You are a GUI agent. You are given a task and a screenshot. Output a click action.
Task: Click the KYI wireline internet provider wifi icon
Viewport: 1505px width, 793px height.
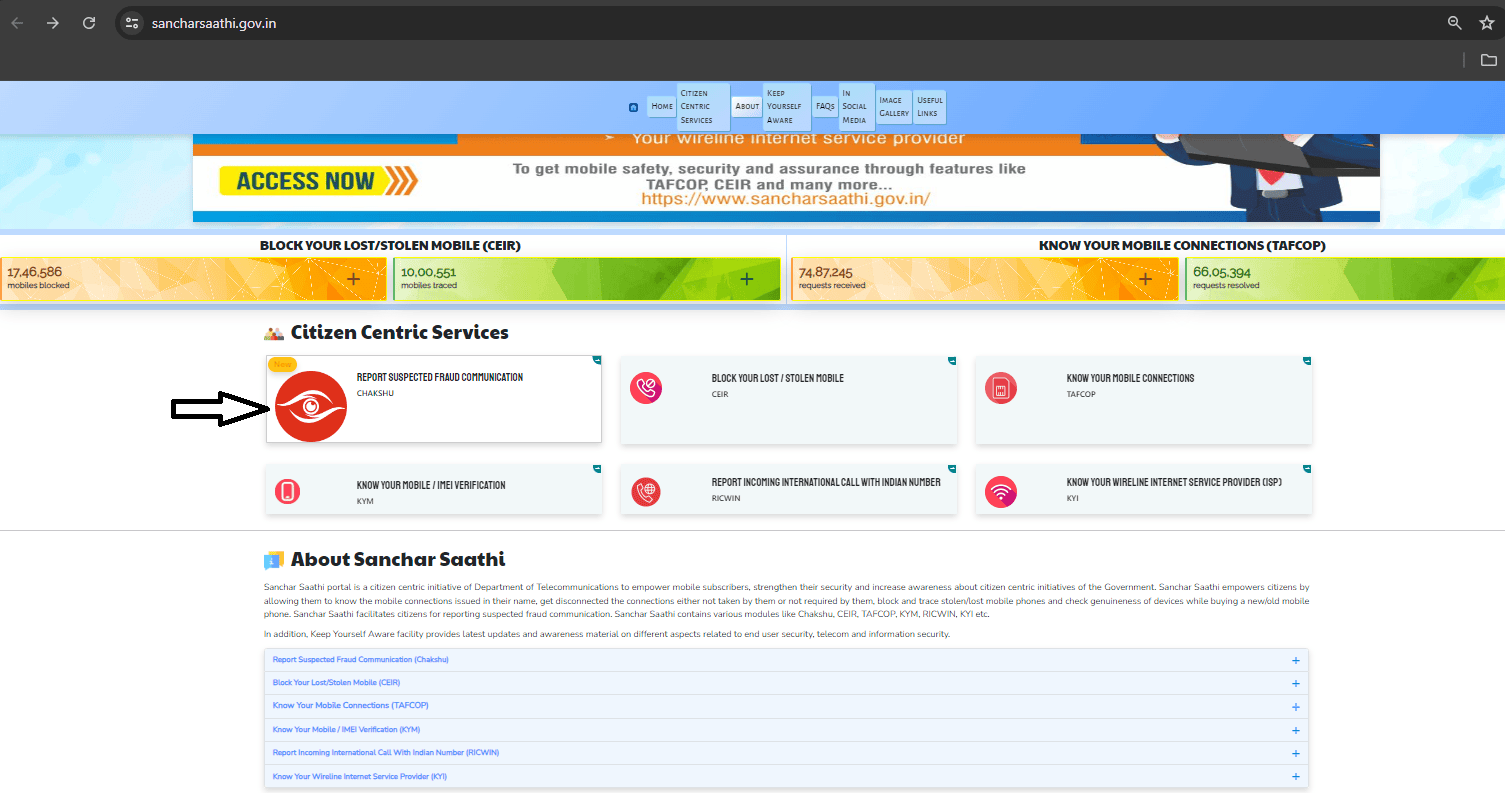[x=1001, y=489]
